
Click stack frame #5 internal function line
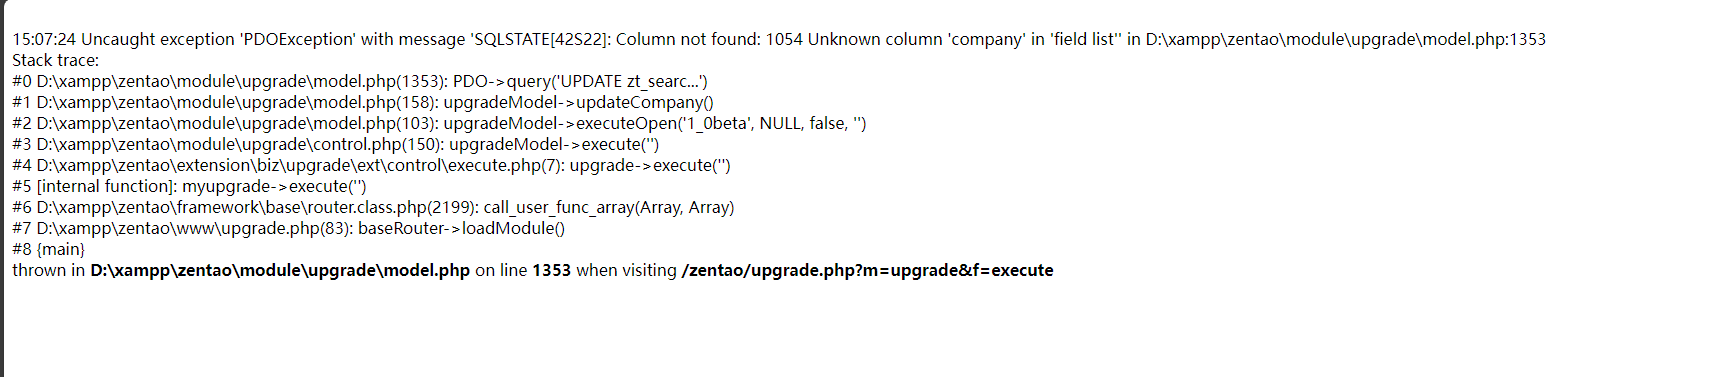(189, 186)
